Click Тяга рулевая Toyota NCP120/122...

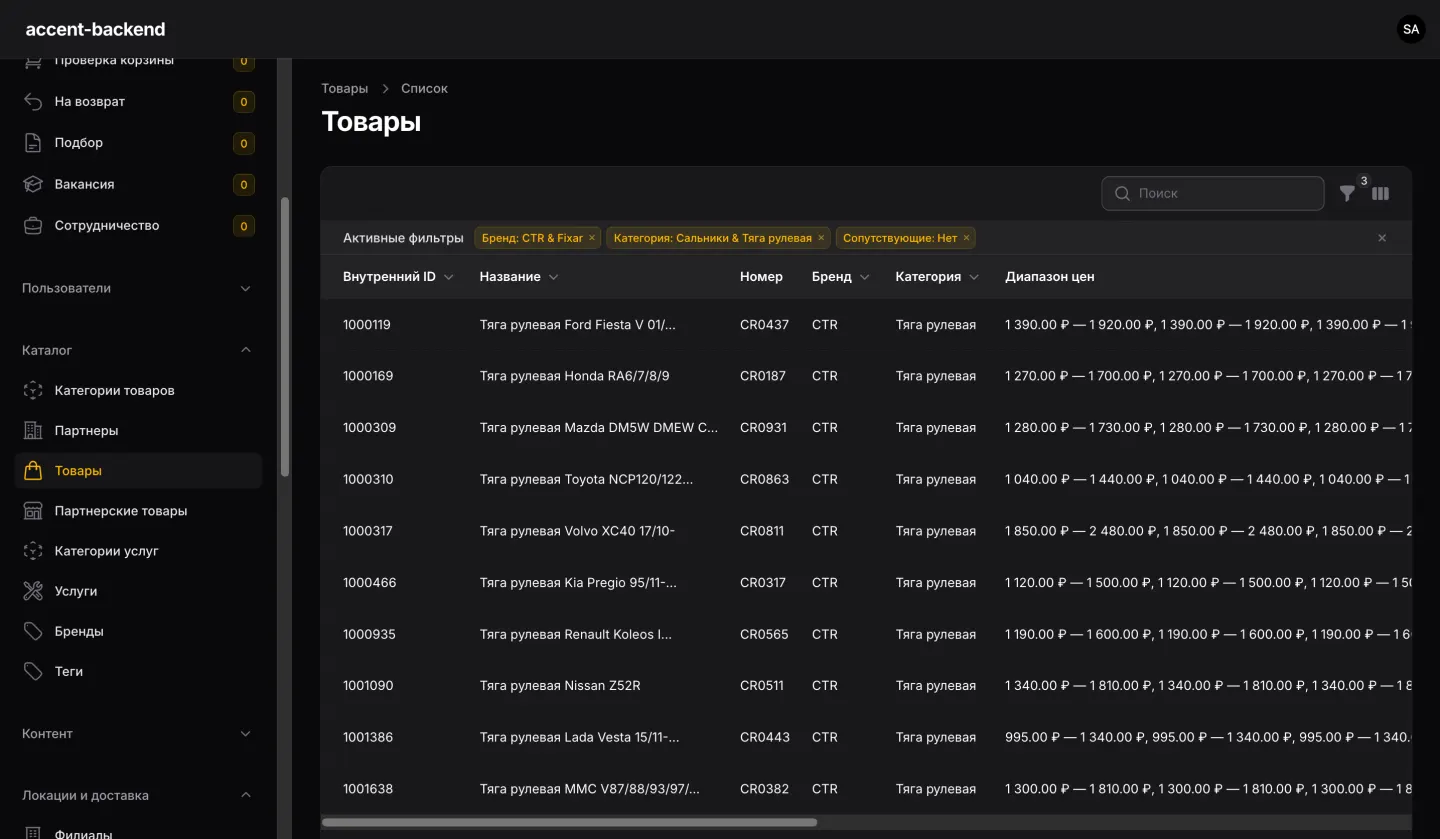pyautogui.click(x=586, y=479)
